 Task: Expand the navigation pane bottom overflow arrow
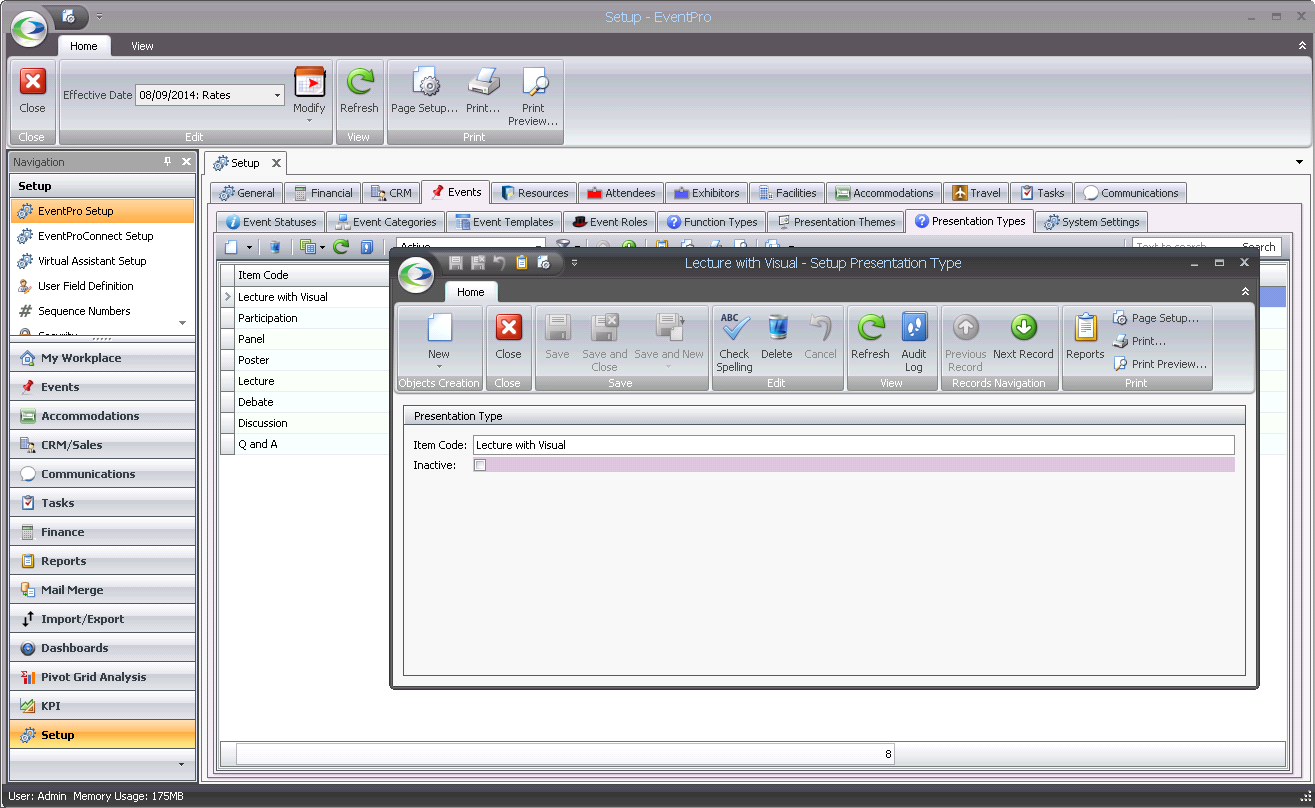pyautogui.click(x=182, y=764)
